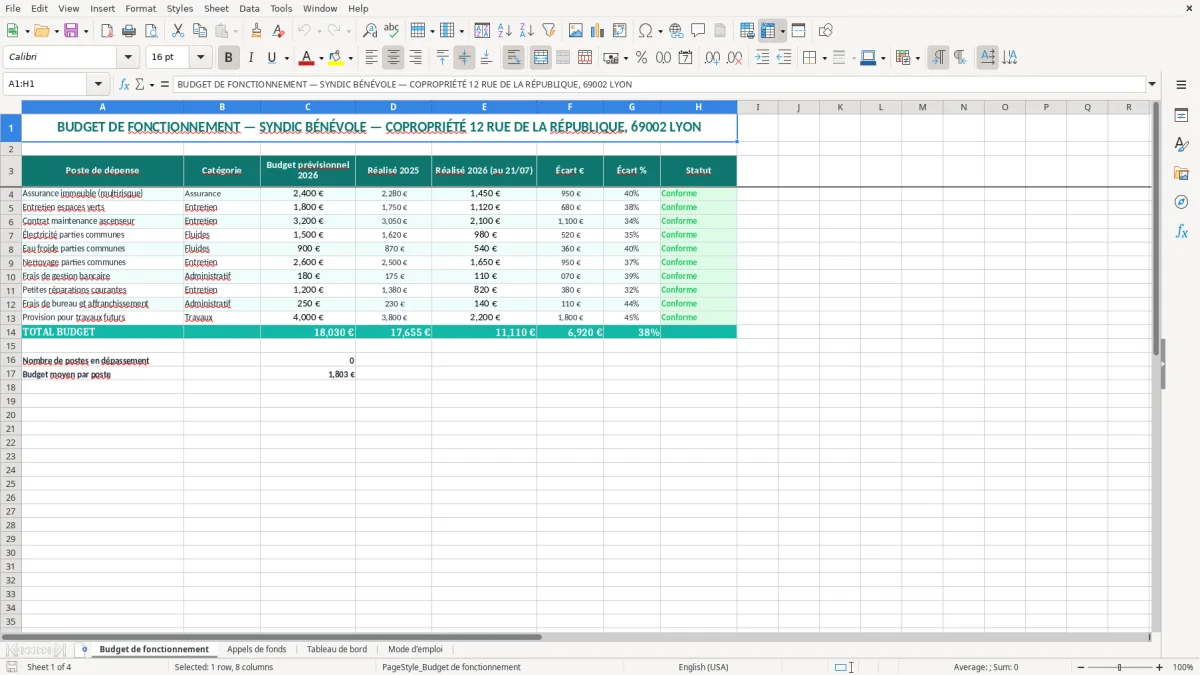Click the Export as PDF icon
Image resolution: width=1200 pixels, height=675 pixels.
107,31
